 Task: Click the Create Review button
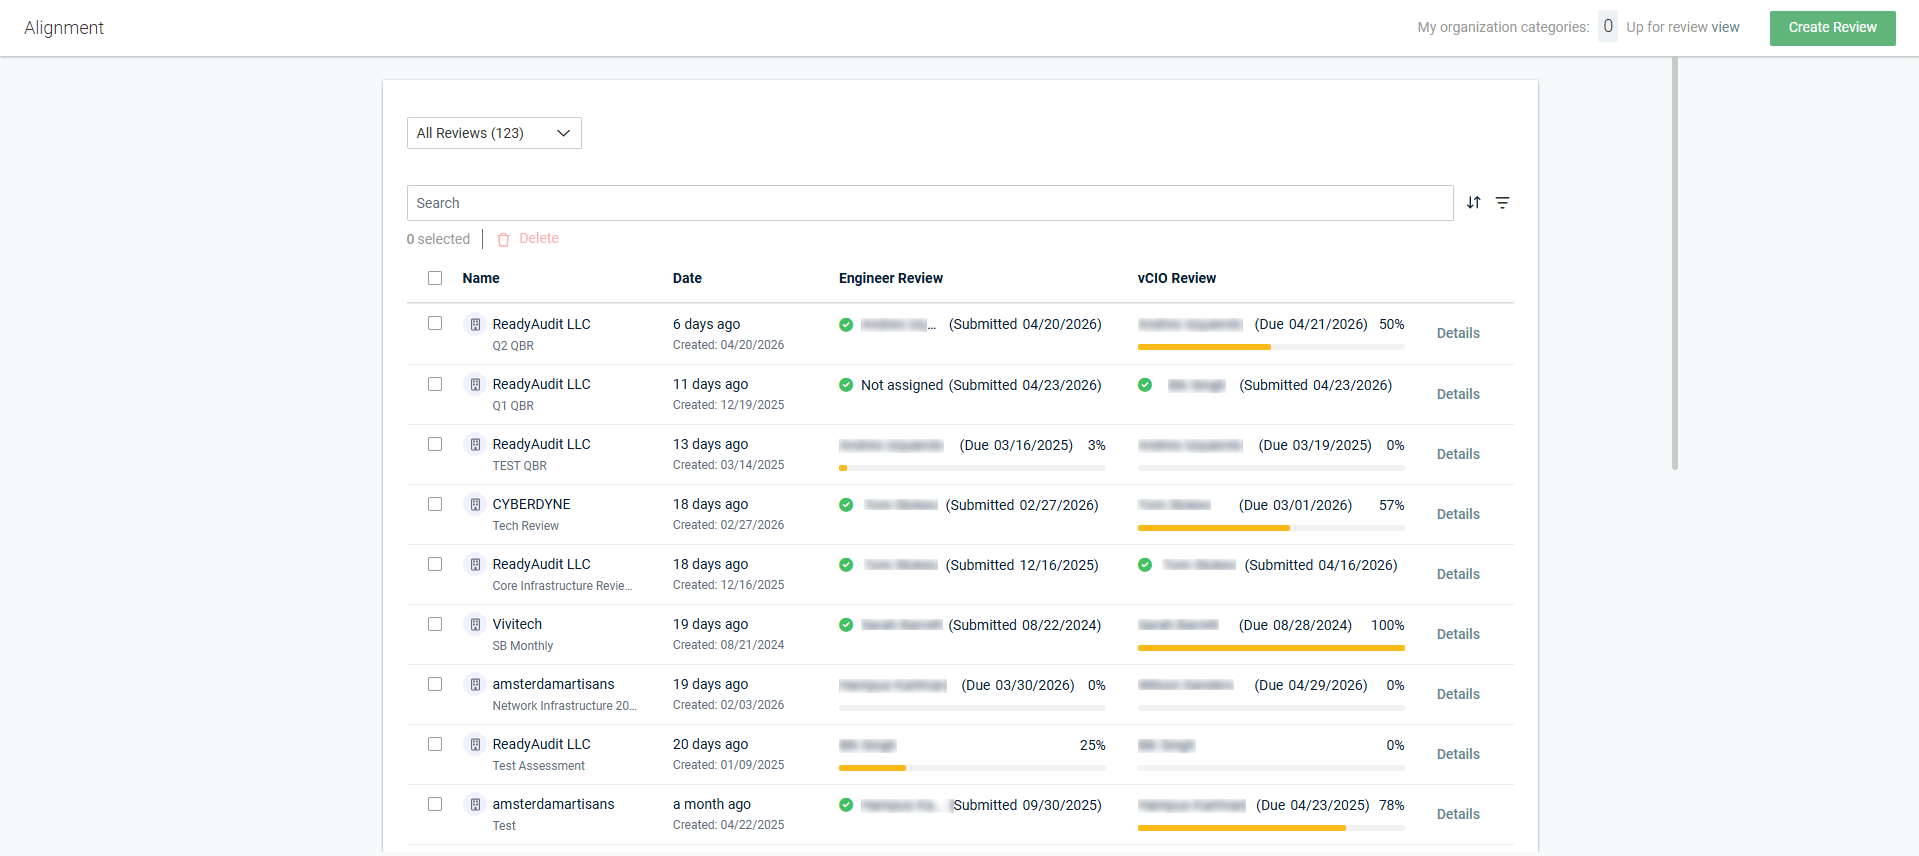point(1832,28)
